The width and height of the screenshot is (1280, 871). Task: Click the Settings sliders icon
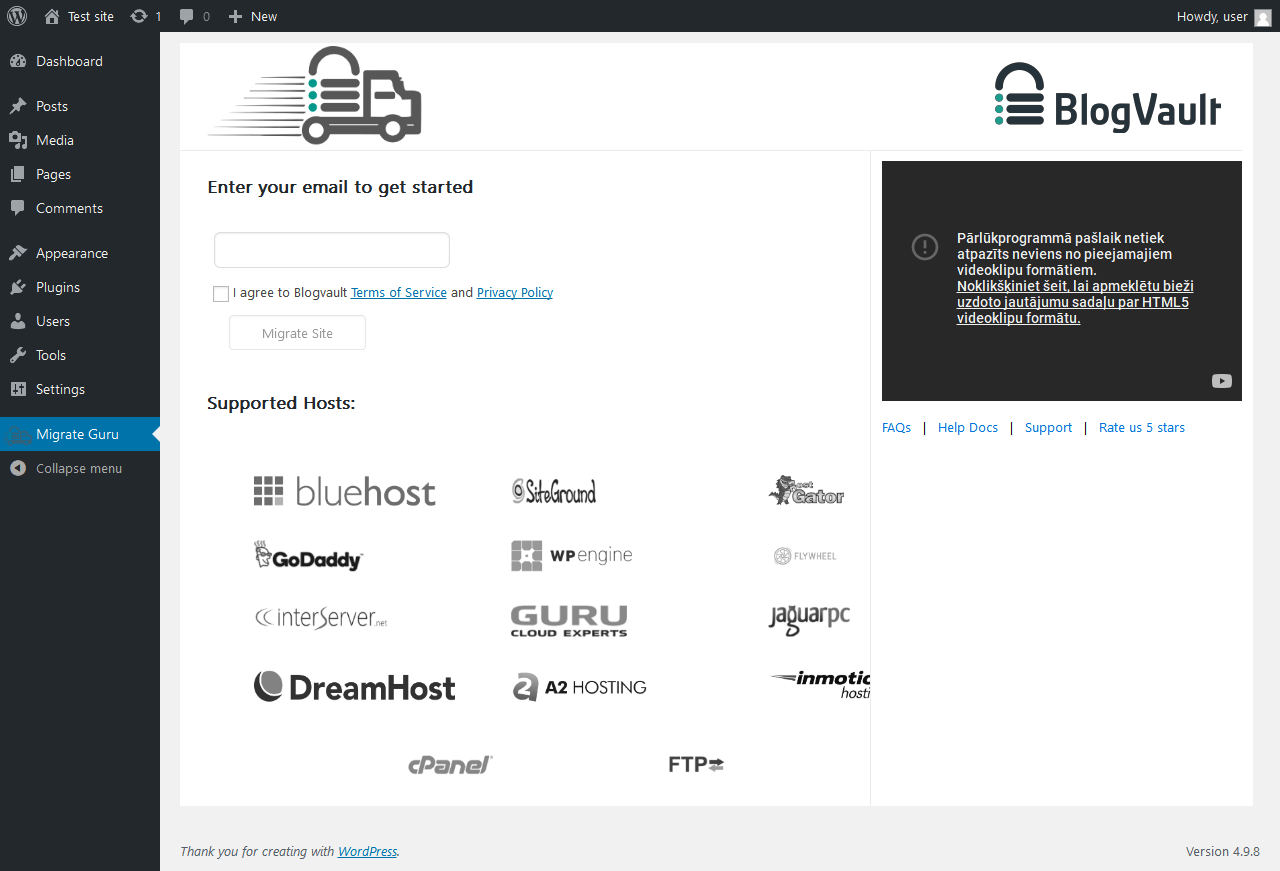(18, 389)
